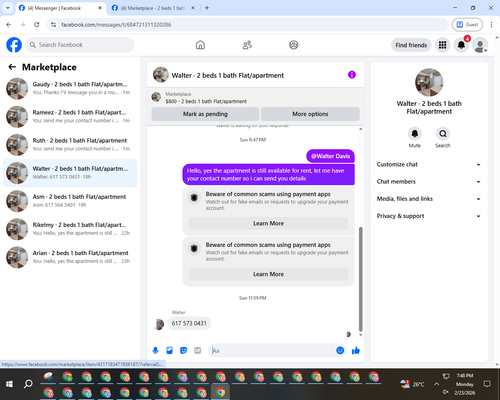Click More options button
Viewport: 500px width, 400px height.
310,114
